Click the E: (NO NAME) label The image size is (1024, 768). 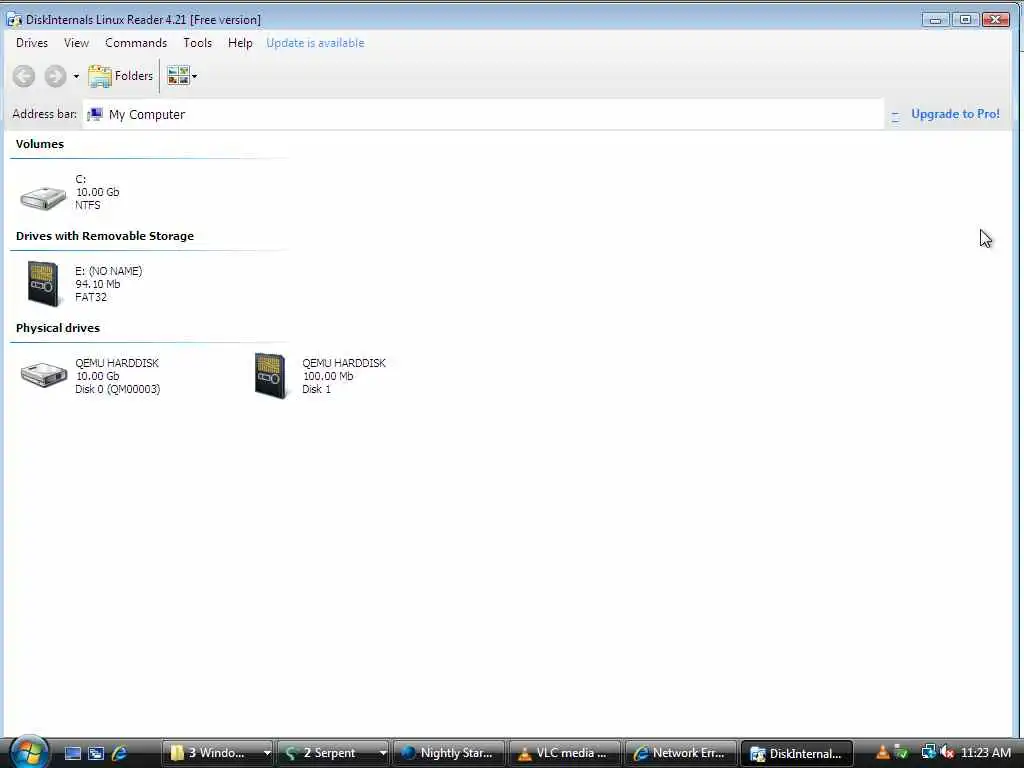pos(108,271)
